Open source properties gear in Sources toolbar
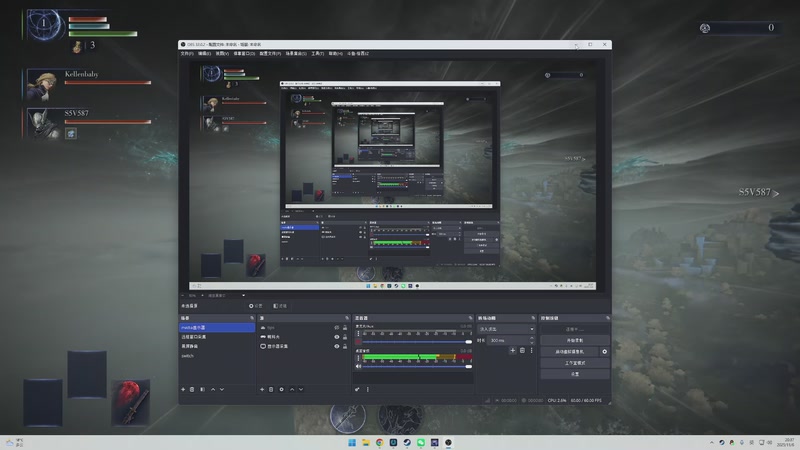The image size is (800, 450). click(x=282, y=389)
